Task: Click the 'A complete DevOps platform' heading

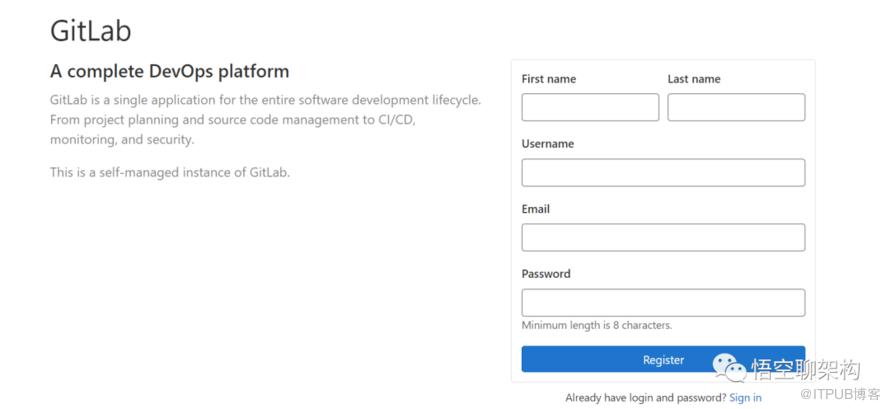Action: (170, 71)
